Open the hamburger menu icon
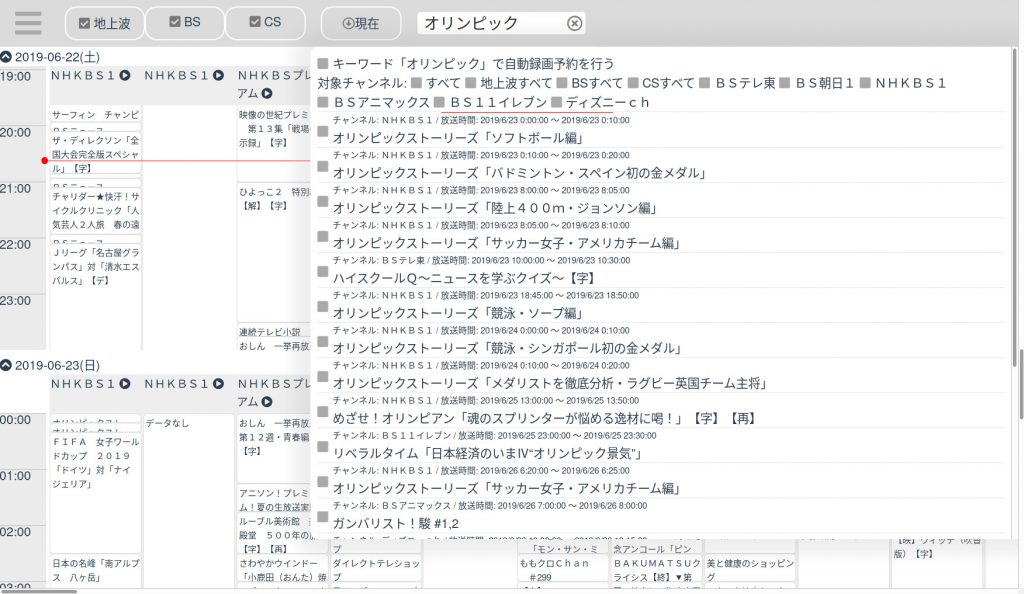The image size is (1024, 594). (x=28, y=23)
